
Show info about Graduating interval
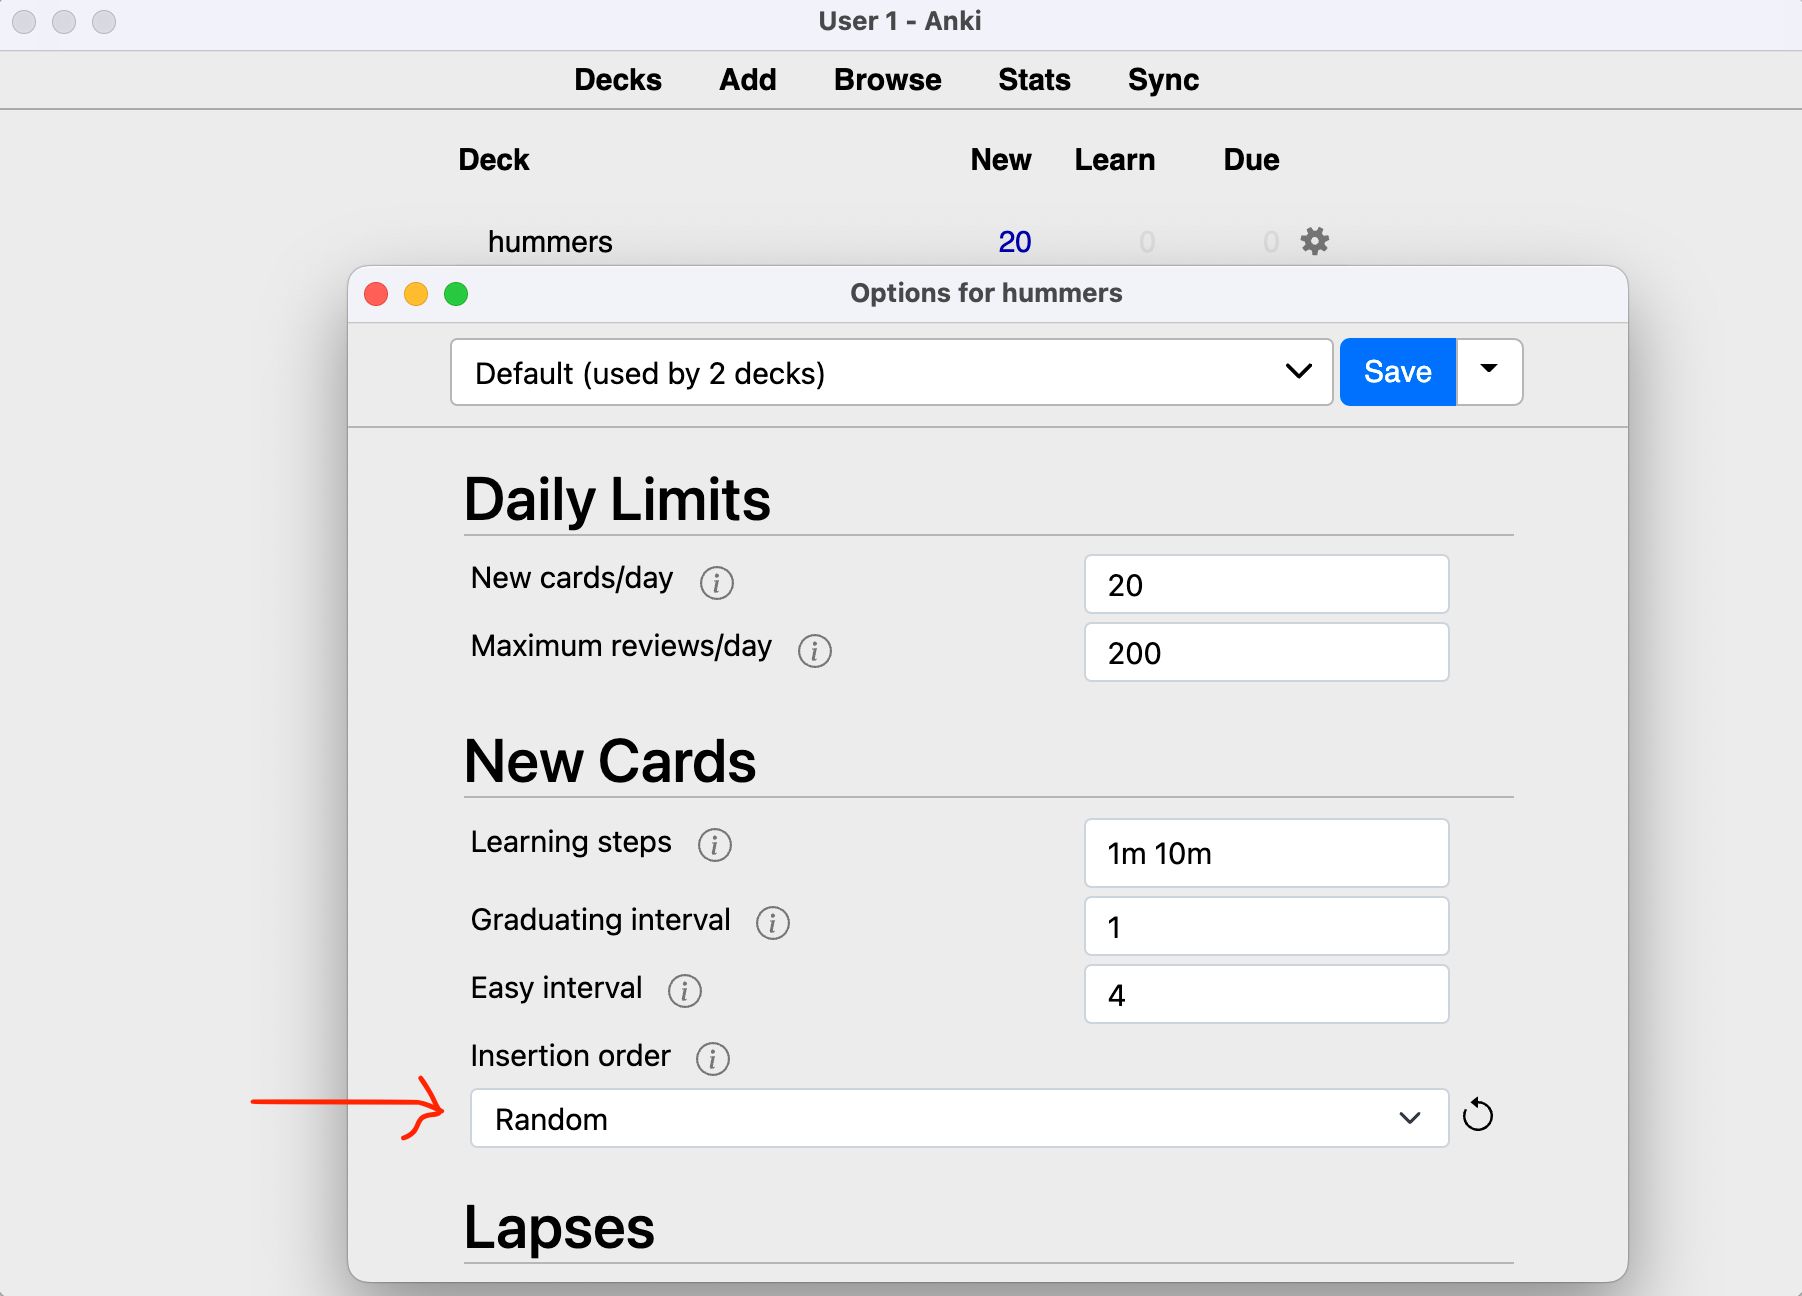(x=773, y=923)
